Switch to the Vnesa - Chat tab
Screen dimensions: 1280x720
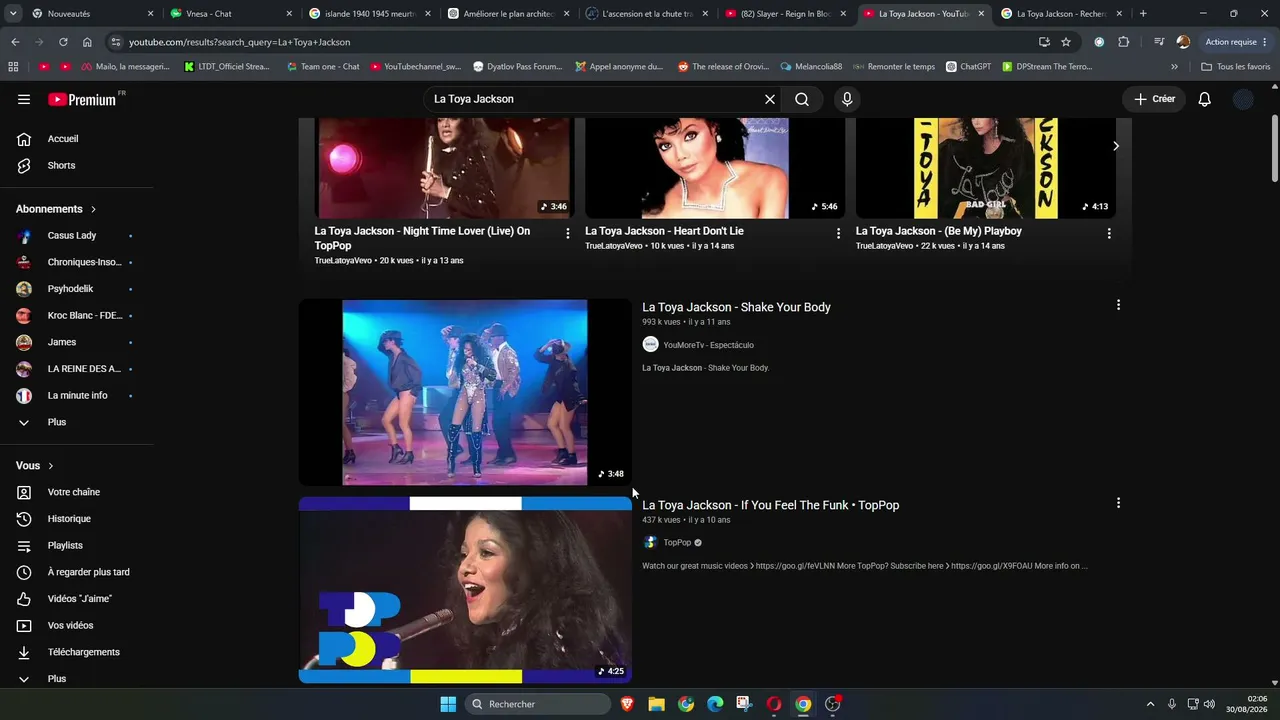(231, 14)
